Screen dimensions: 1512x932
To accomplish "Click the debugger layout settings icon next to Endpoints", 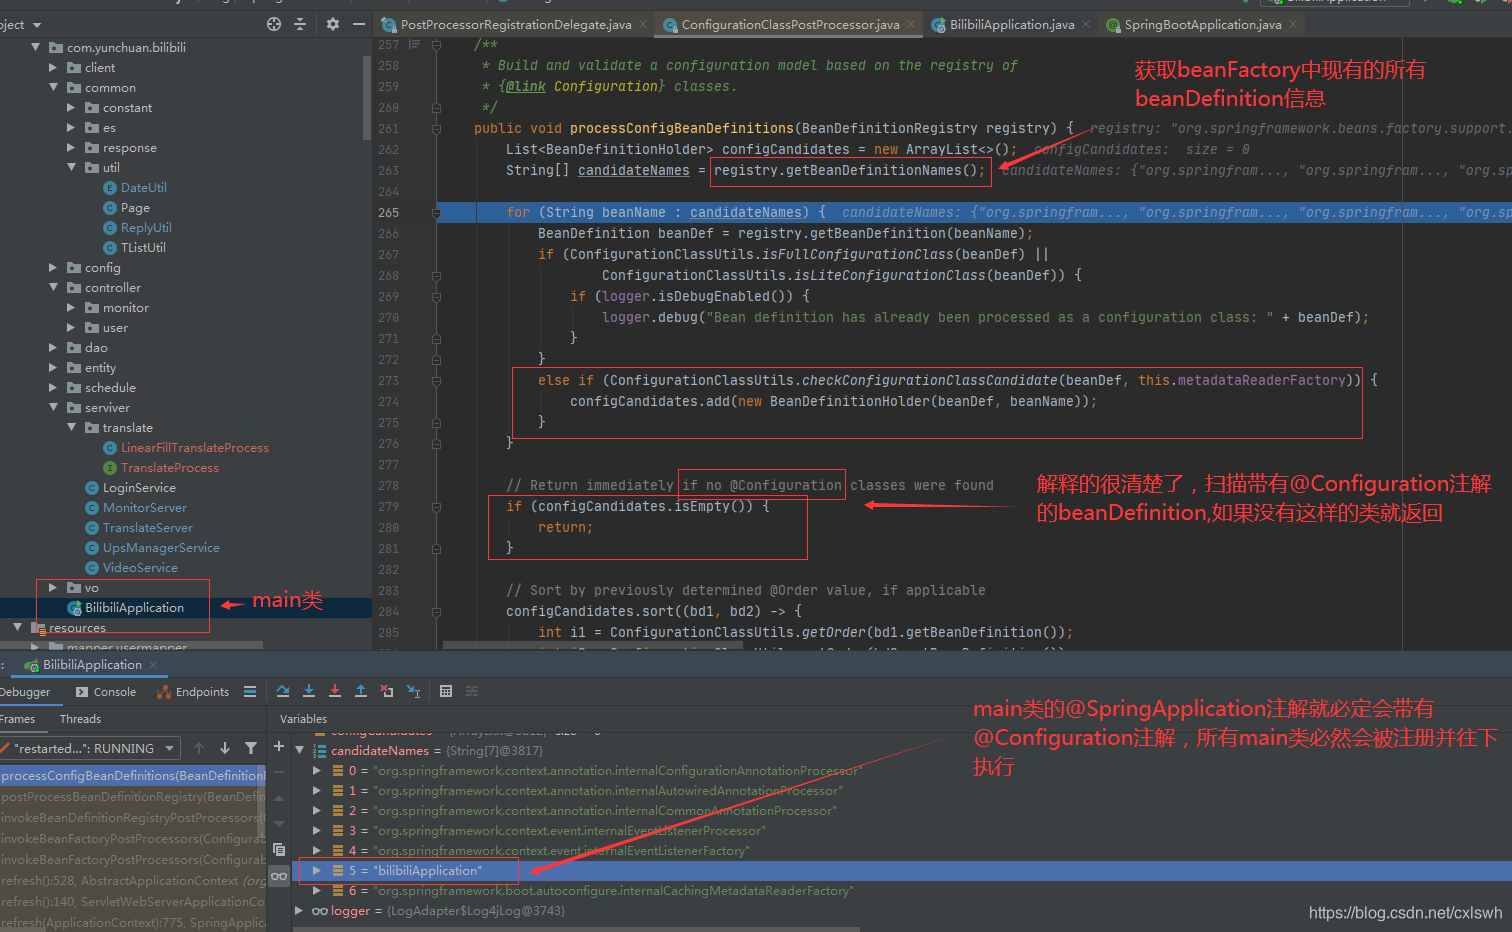I will click(250, 691).
